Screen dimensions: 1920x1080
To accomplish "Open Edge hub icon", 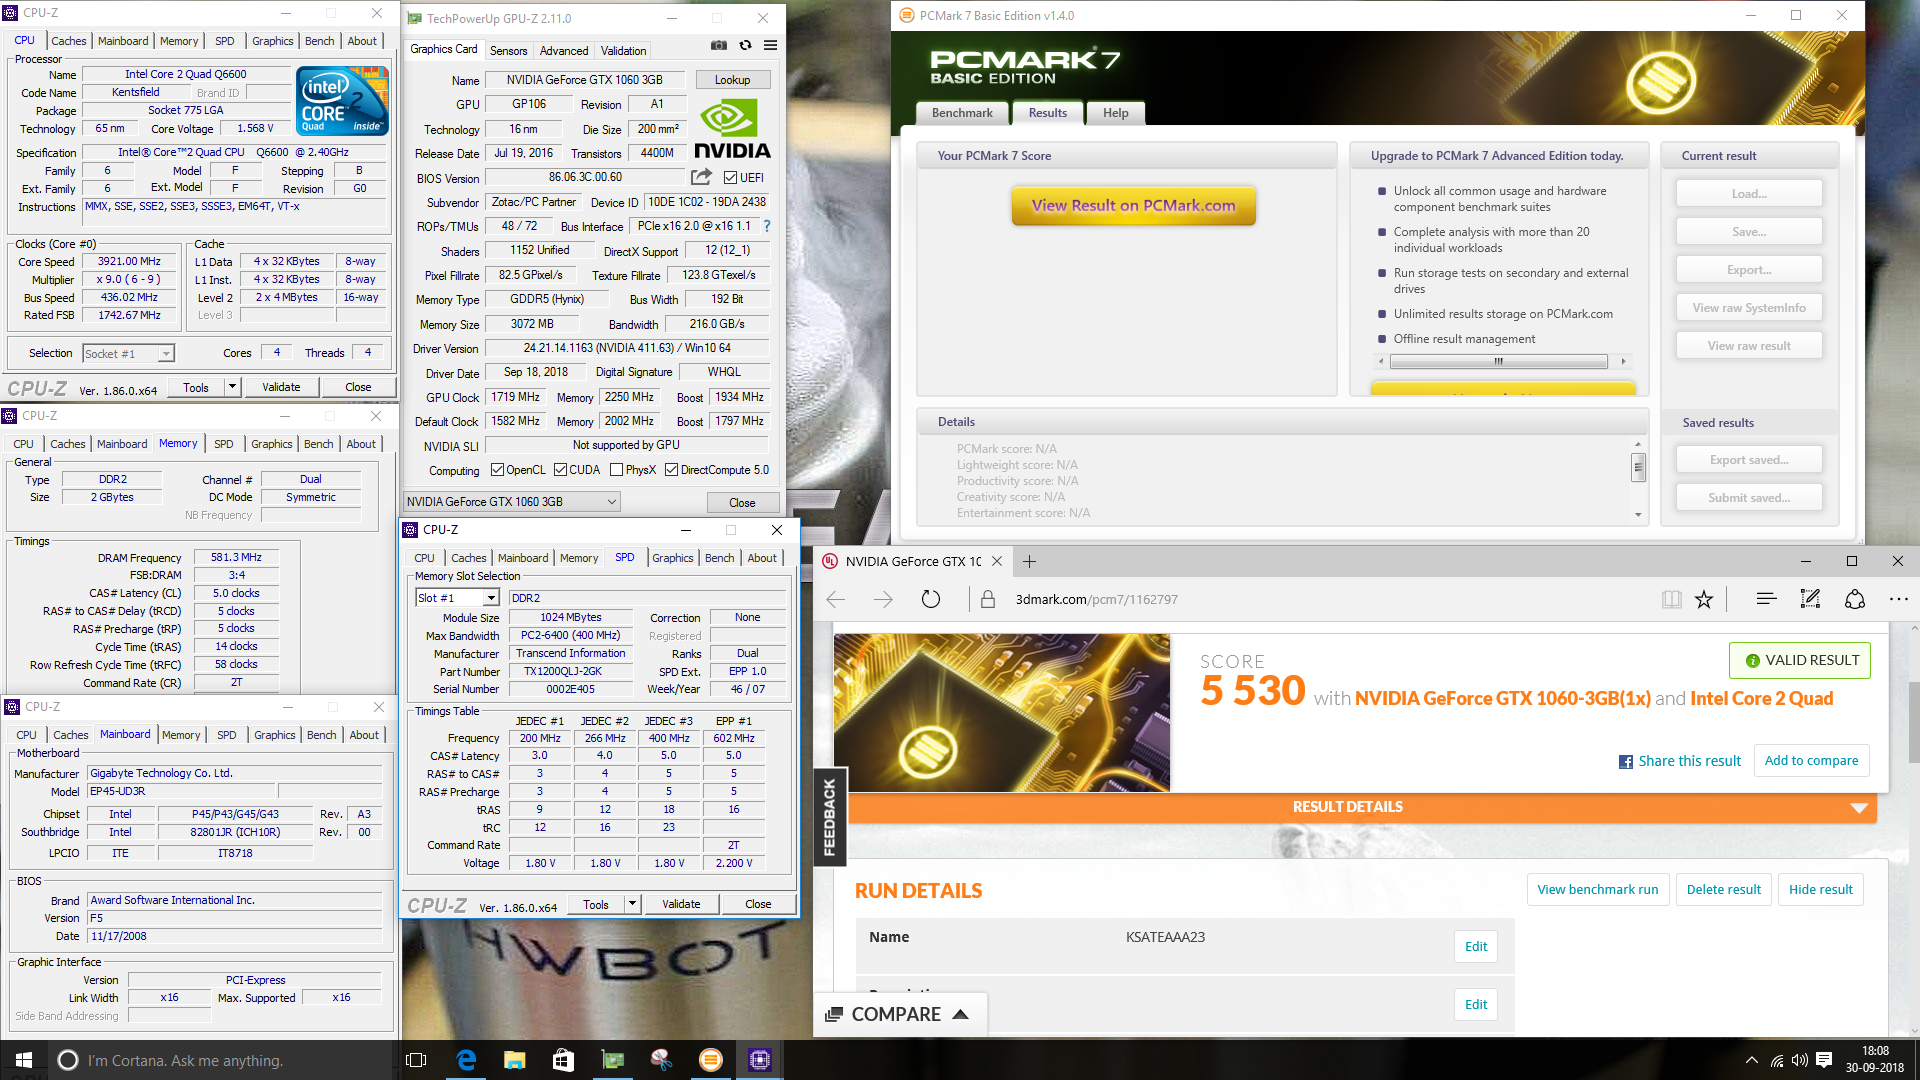I will 1766,599.
